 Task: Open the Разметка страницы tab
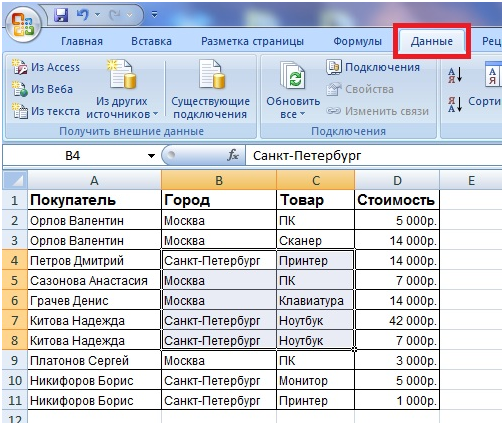252,41
